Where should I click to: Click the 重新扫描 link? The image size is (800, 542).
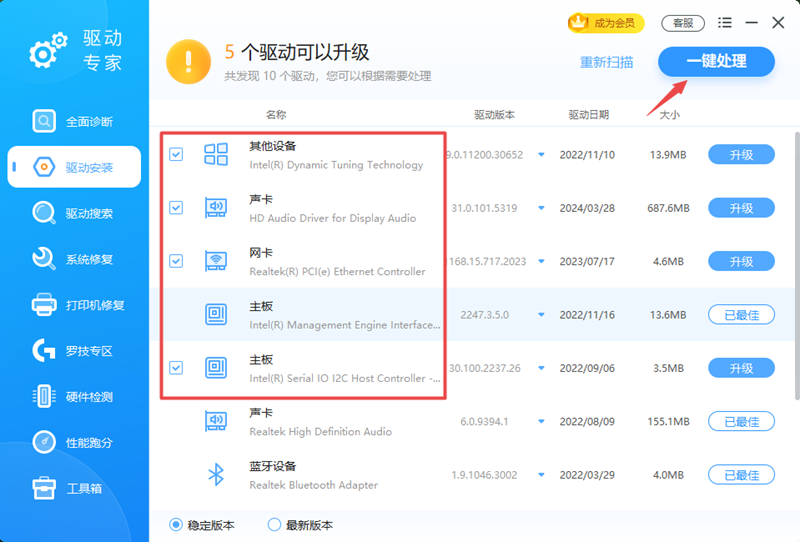pyautogui.click(x=606, y=62)
